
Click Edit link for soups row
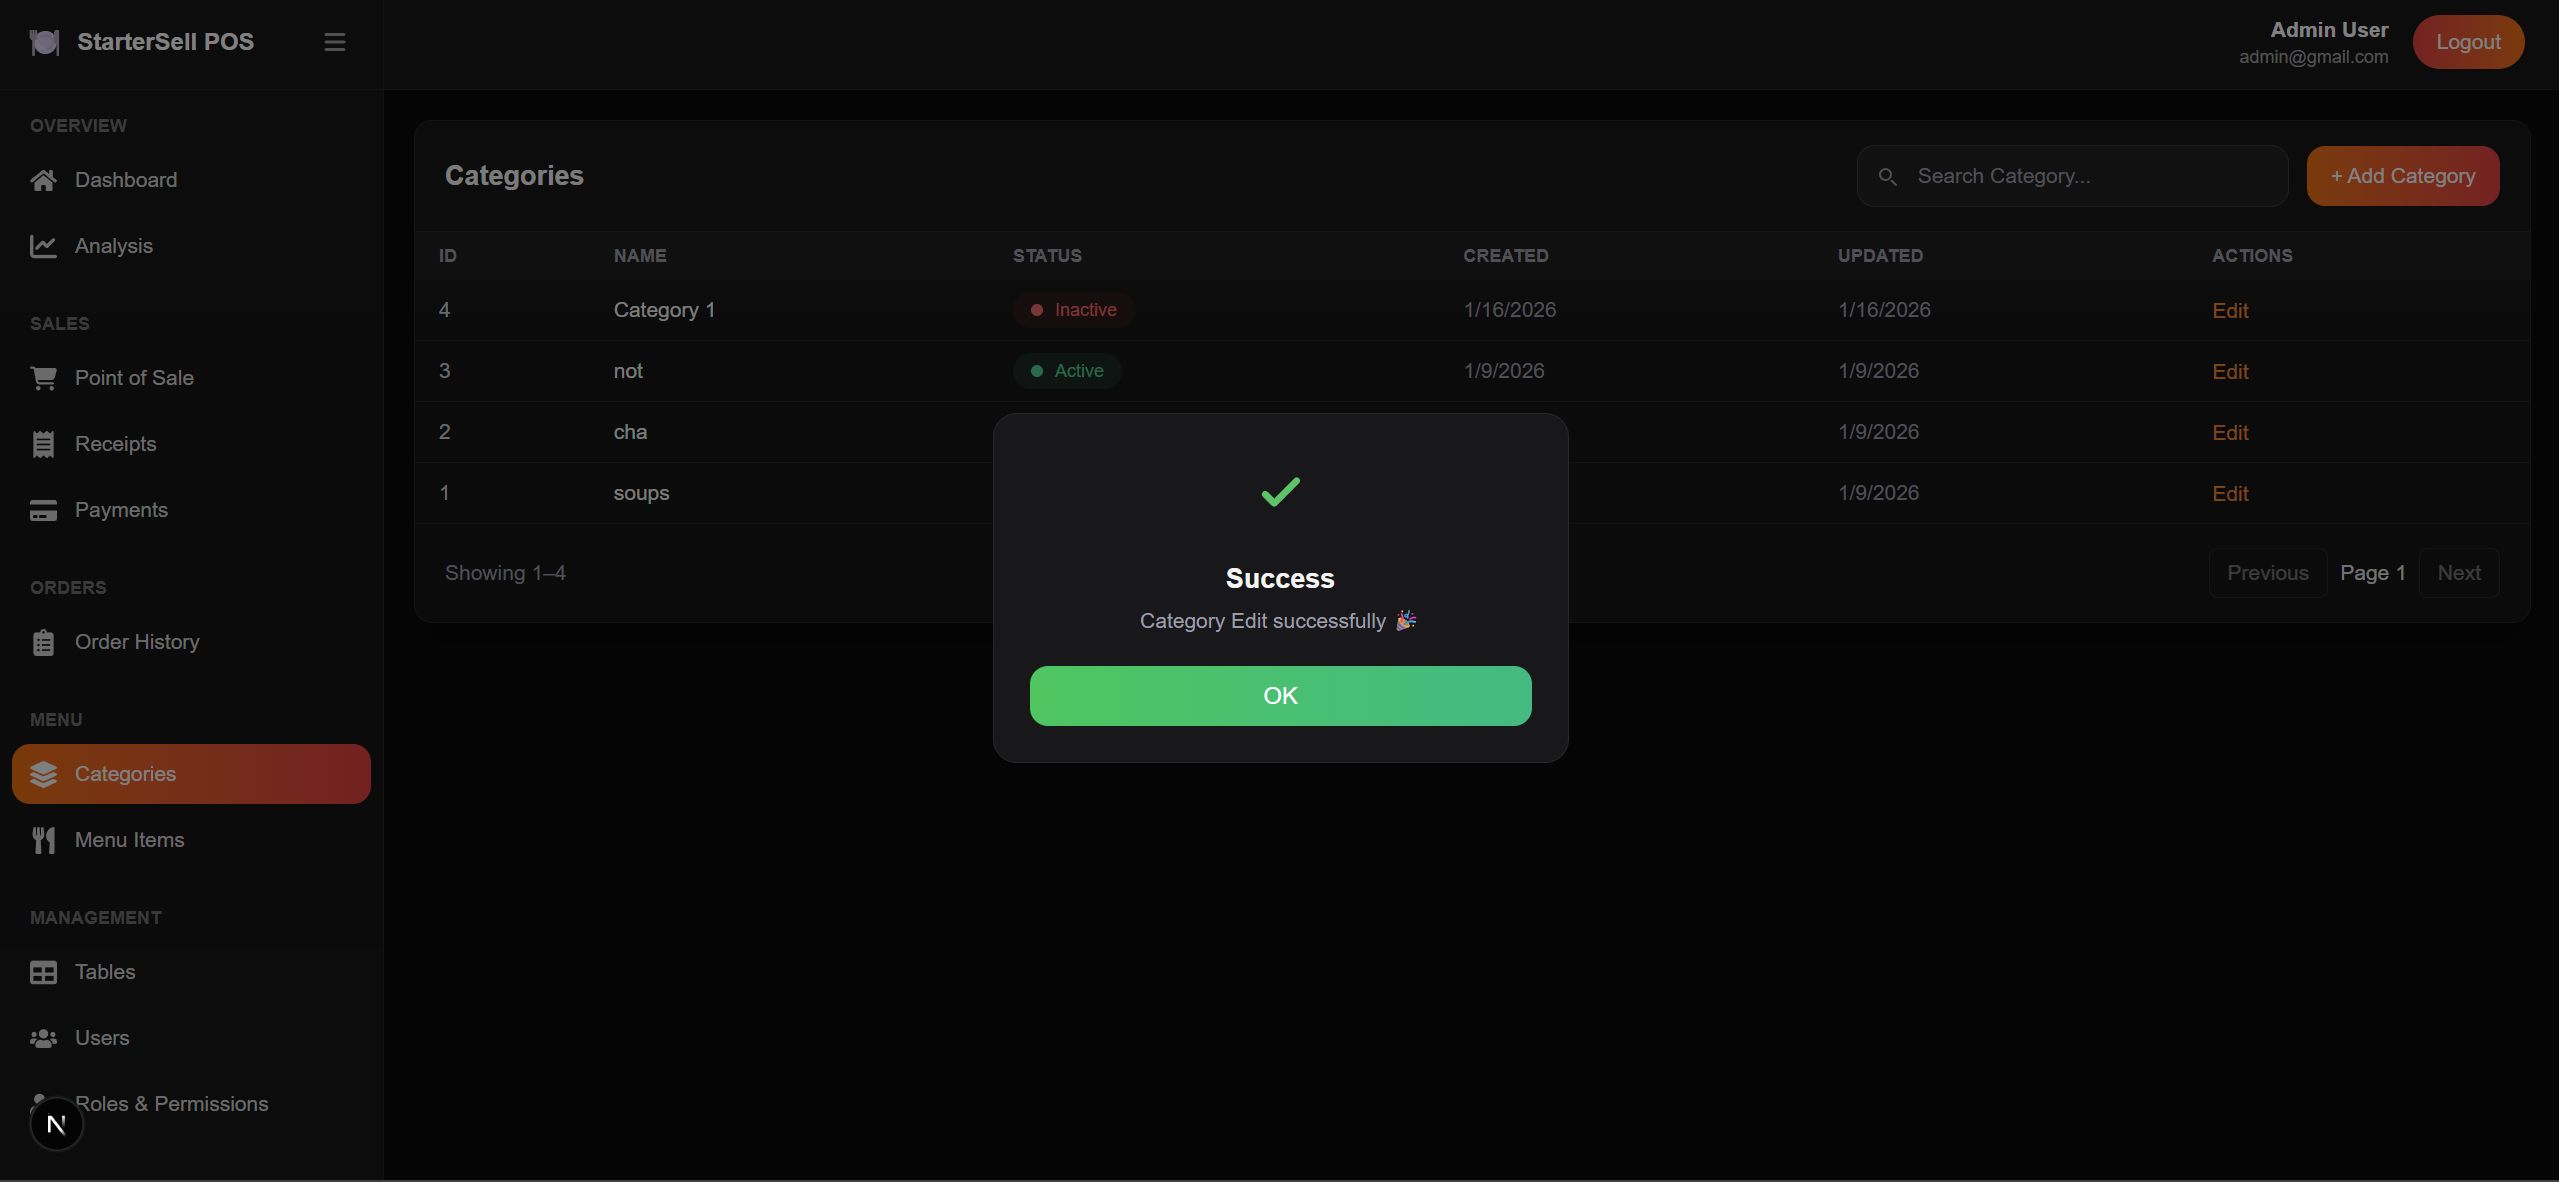click(2229, 494)
